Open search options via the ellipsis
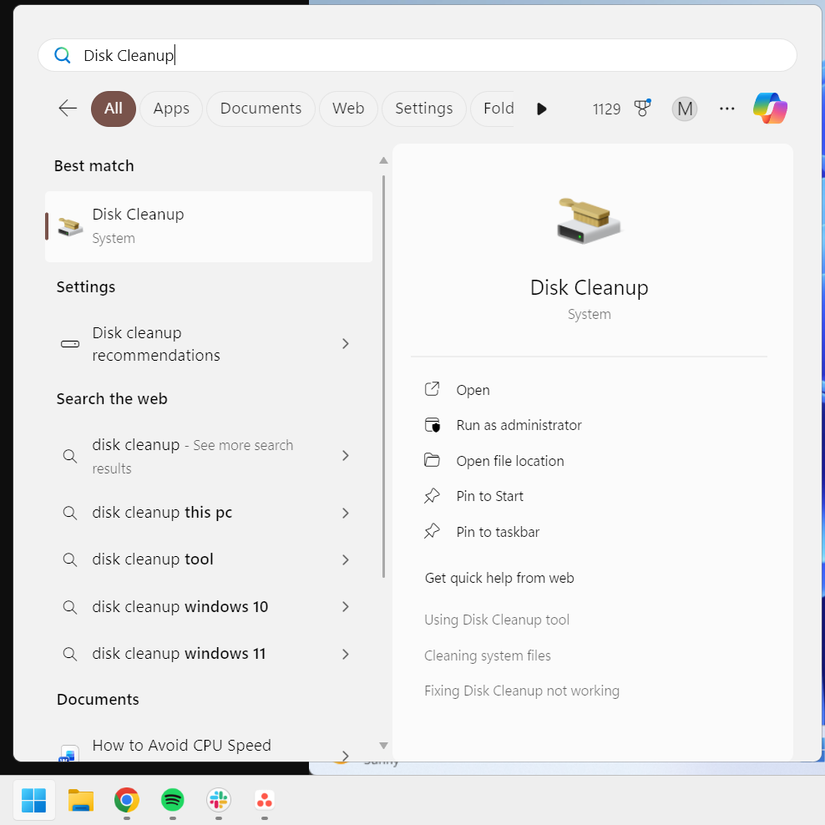 tap(727, 109)
